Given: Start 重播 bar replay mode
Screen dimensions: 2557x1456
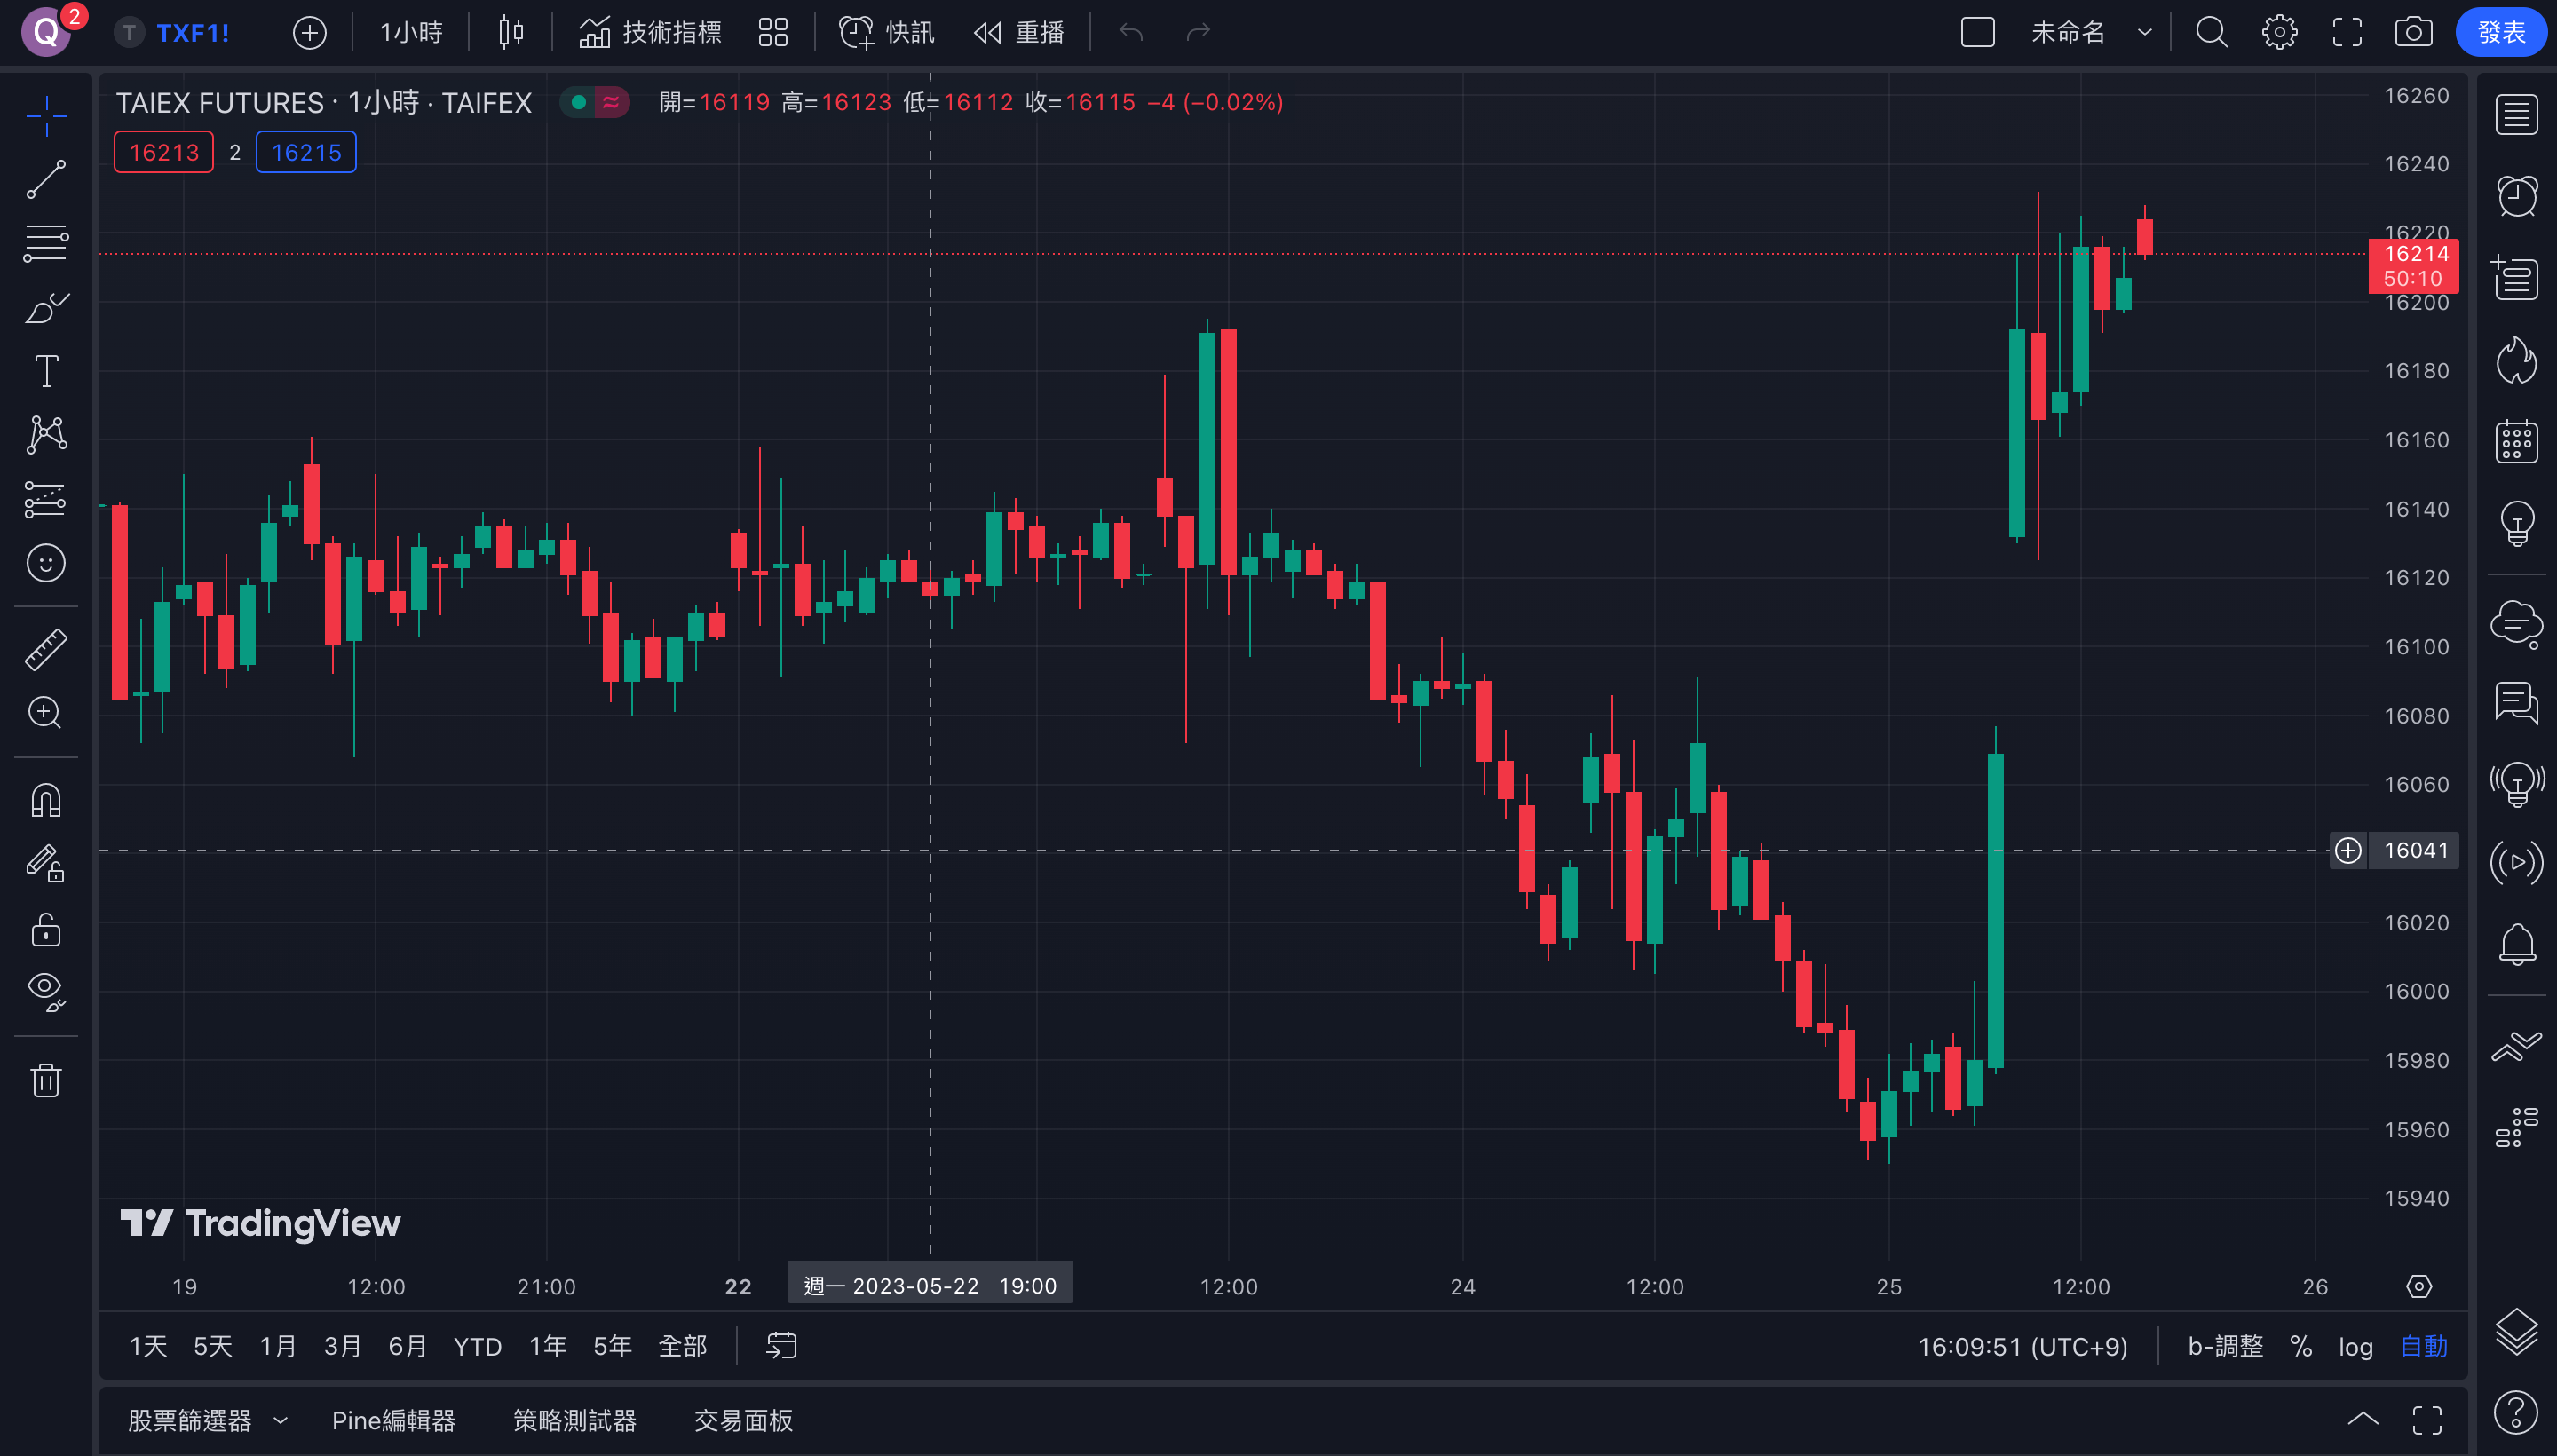Looking at the screenshot, I should point(1019,33).
